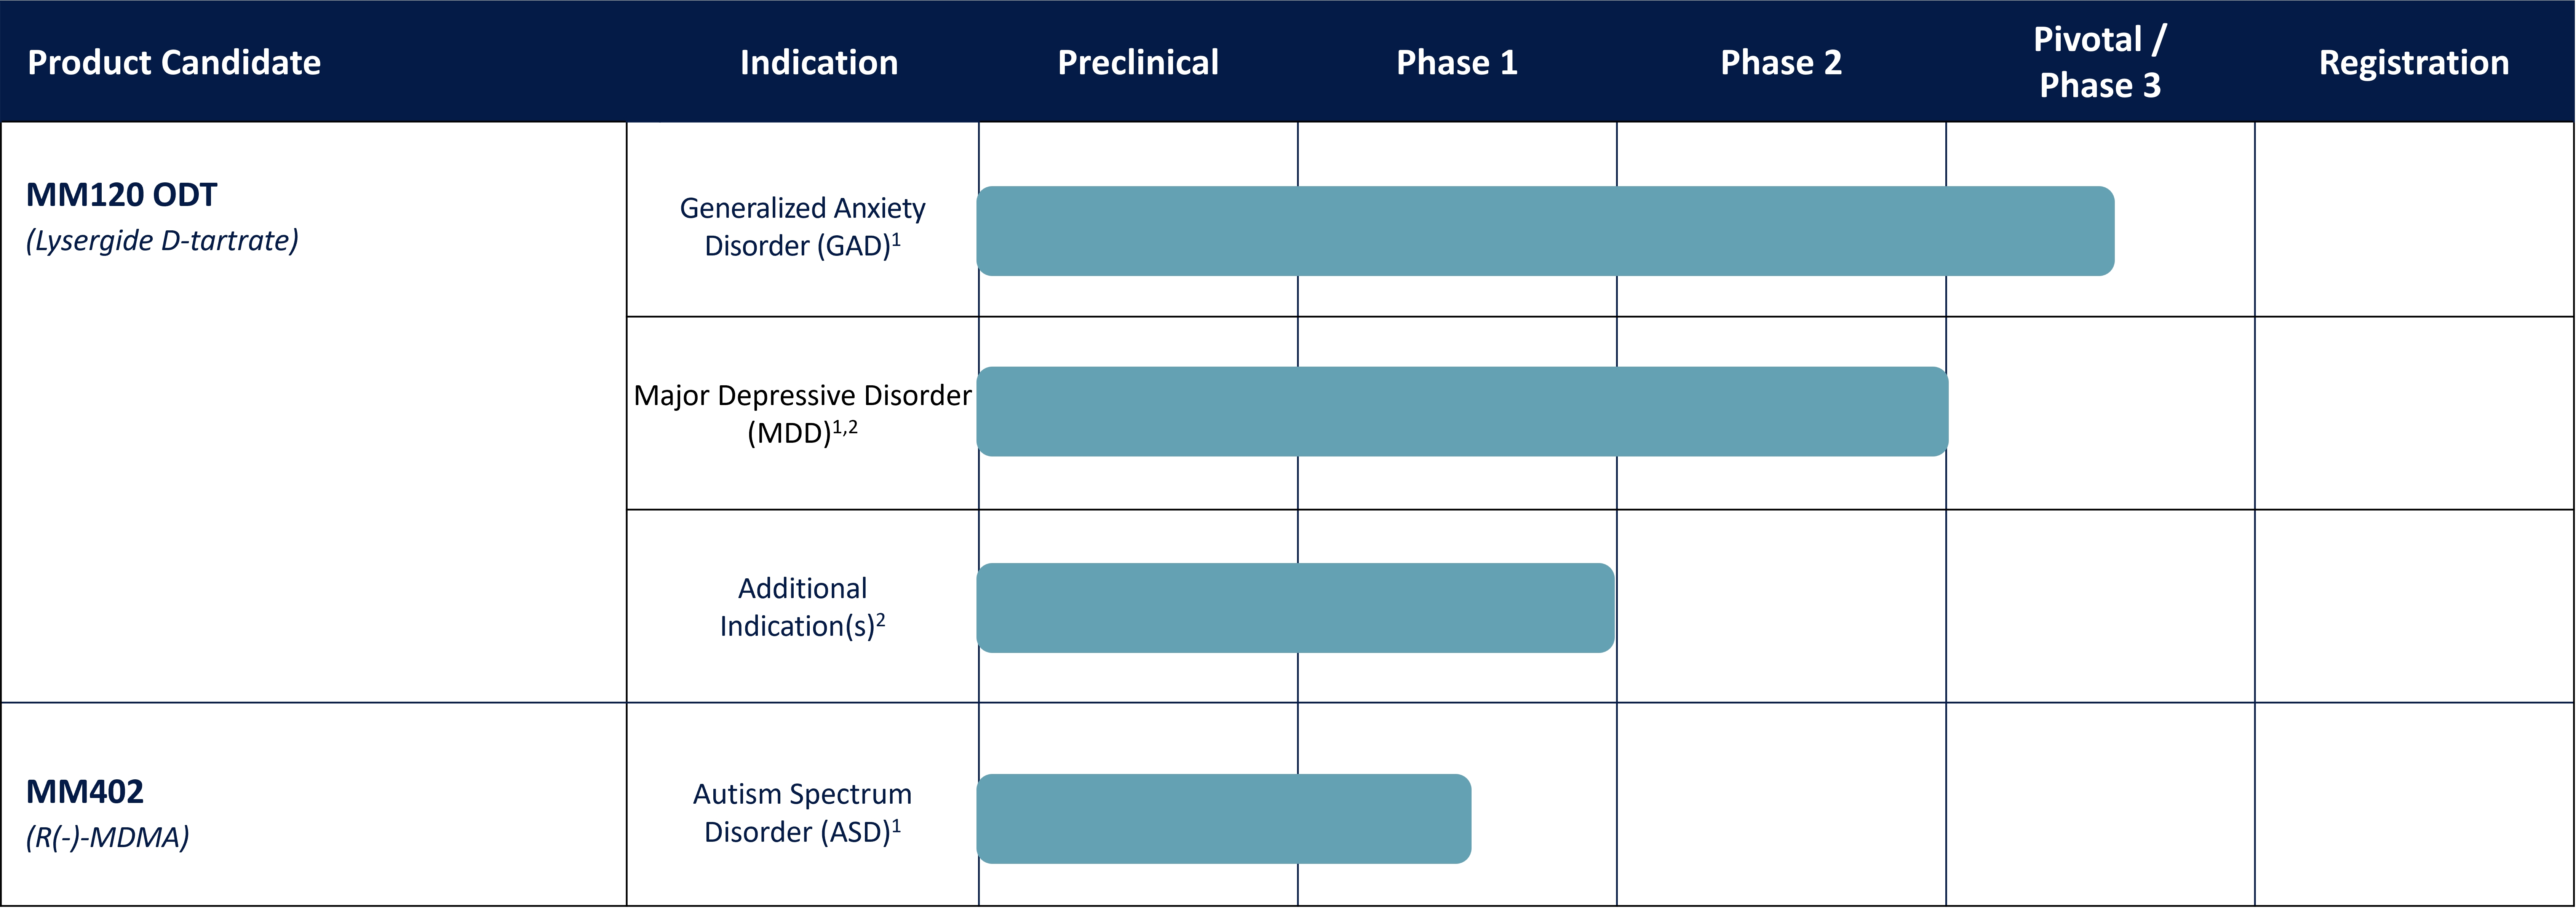Click the GAD progress bar
This screenshot has width=2576, height=908.
[x=1545, y=231]
